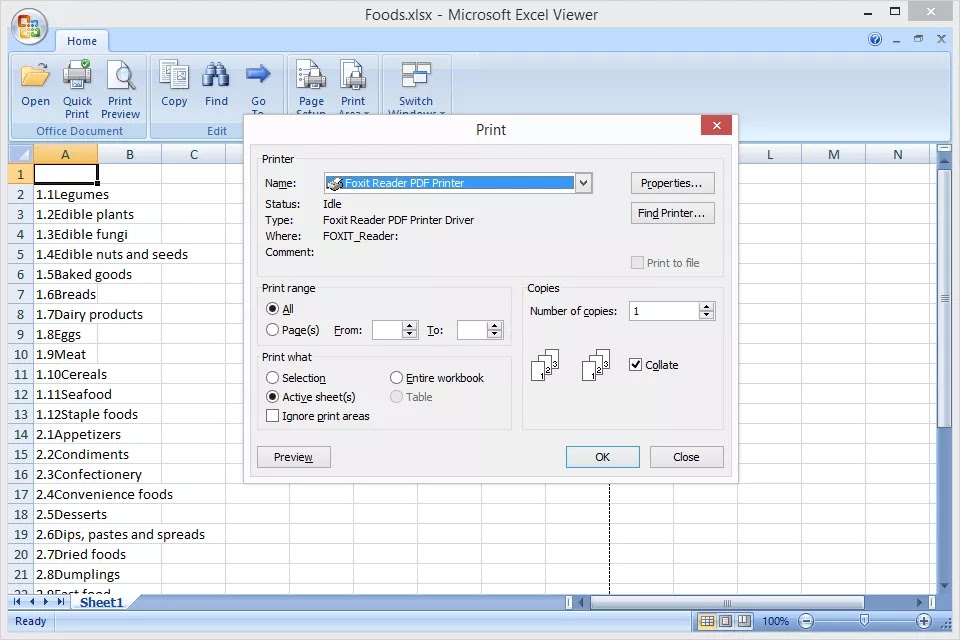Viewport: 960px width, 640px height.
Task: Switch to Page Layout view icon
Action: coord(726,621)
